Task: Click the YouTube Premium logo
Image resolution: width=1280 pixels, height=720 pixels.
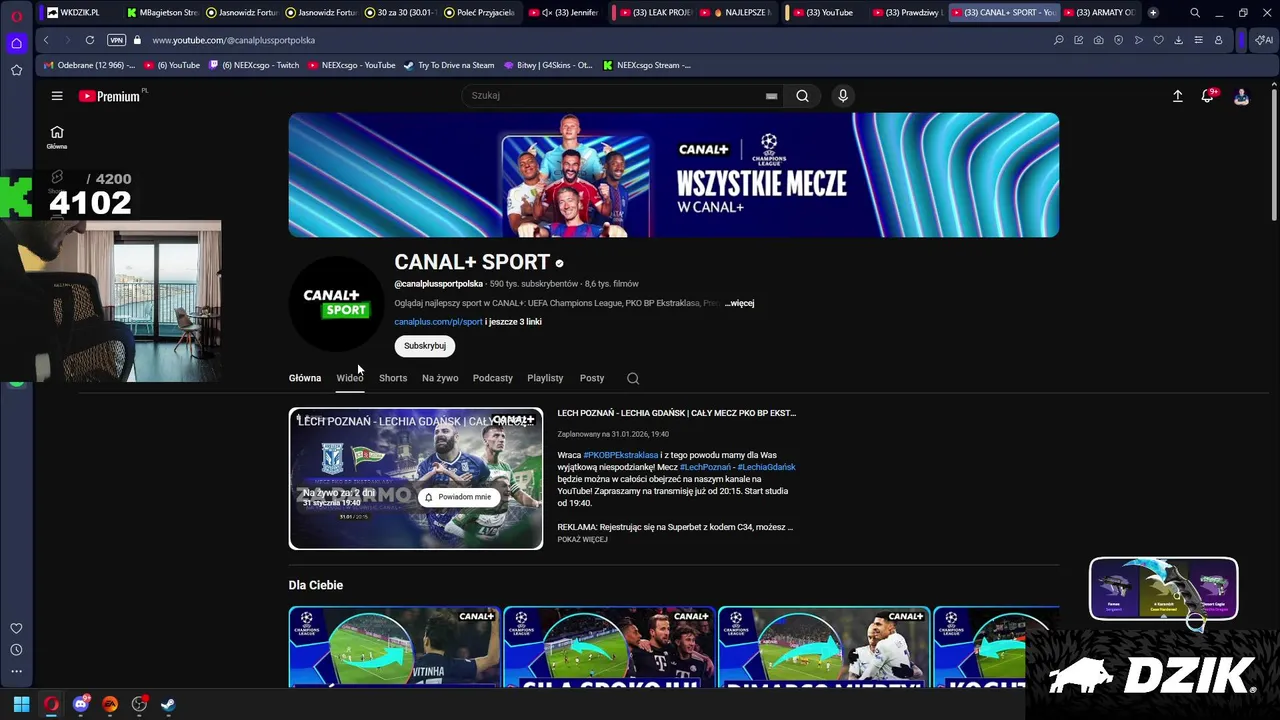Action: coord(110,96)
